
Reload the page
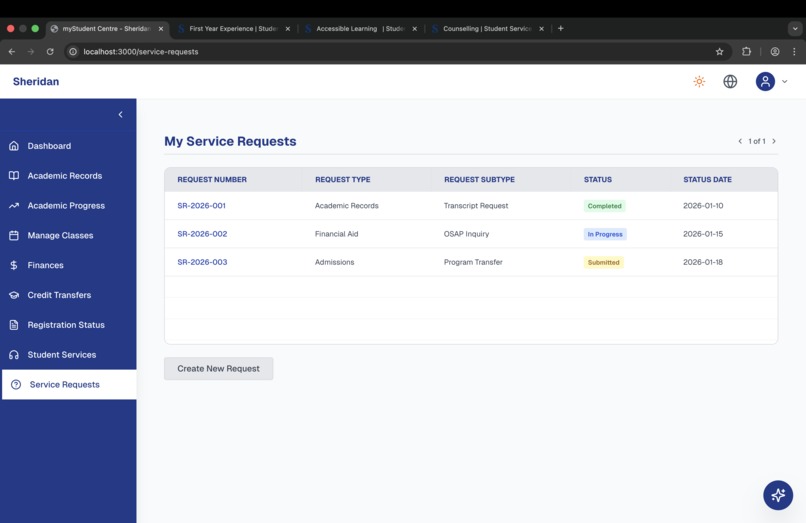pyautogui.click(x=50, y=51)
